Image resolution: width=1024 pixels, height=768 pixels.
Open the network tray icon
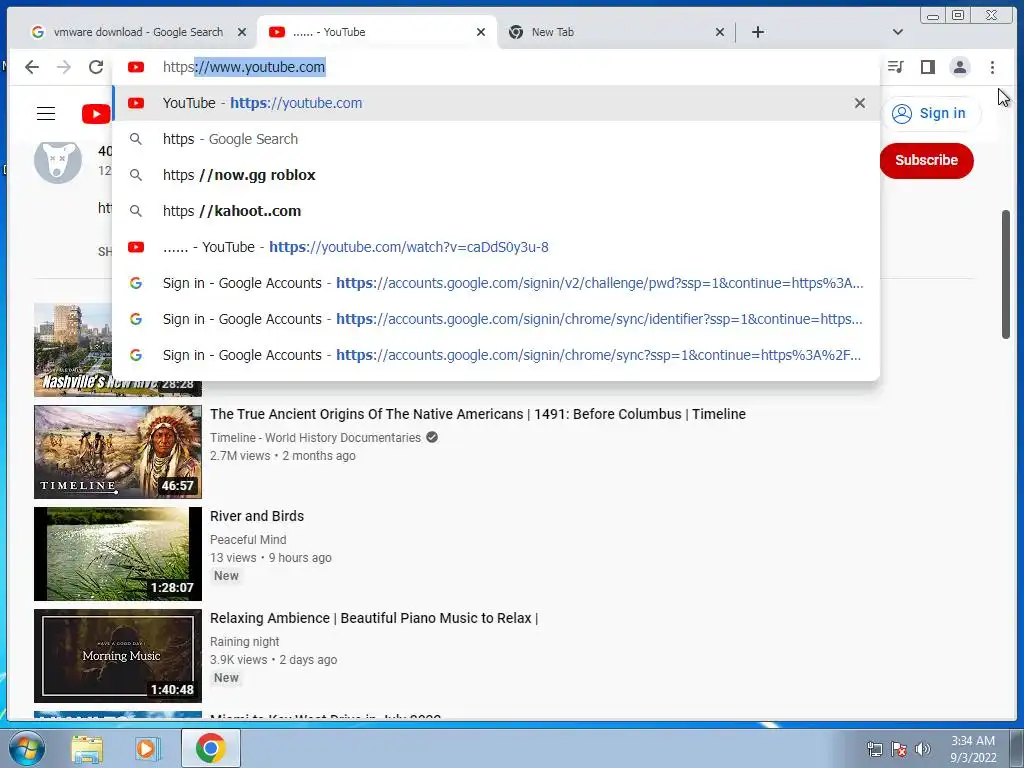click(874, 749)
